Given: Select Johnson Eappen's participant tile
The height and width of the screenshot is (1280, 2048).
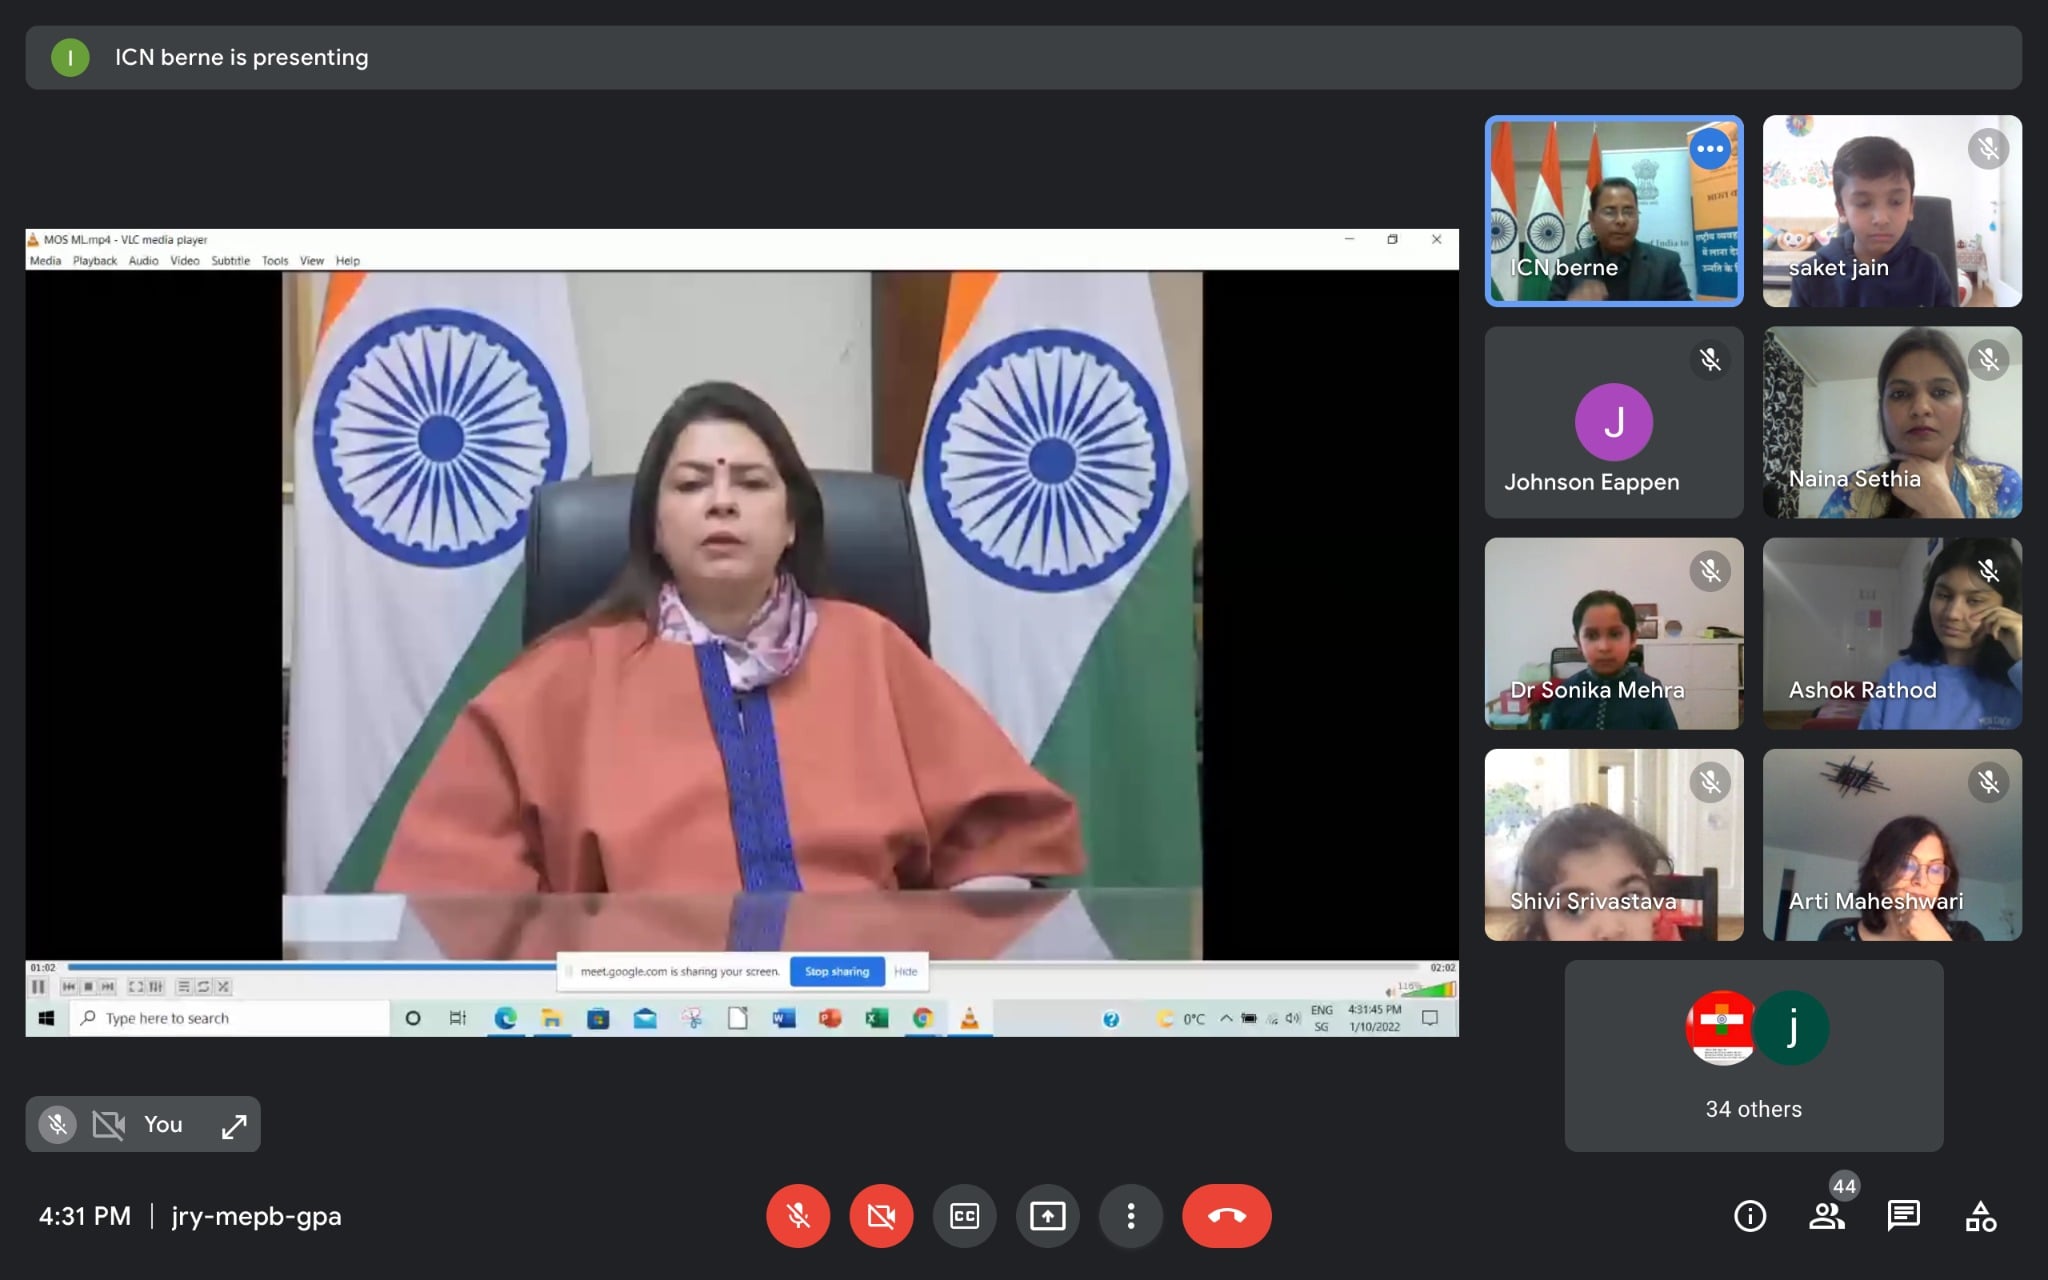Looking at the screenshot, I should [x=1613, y=422].
